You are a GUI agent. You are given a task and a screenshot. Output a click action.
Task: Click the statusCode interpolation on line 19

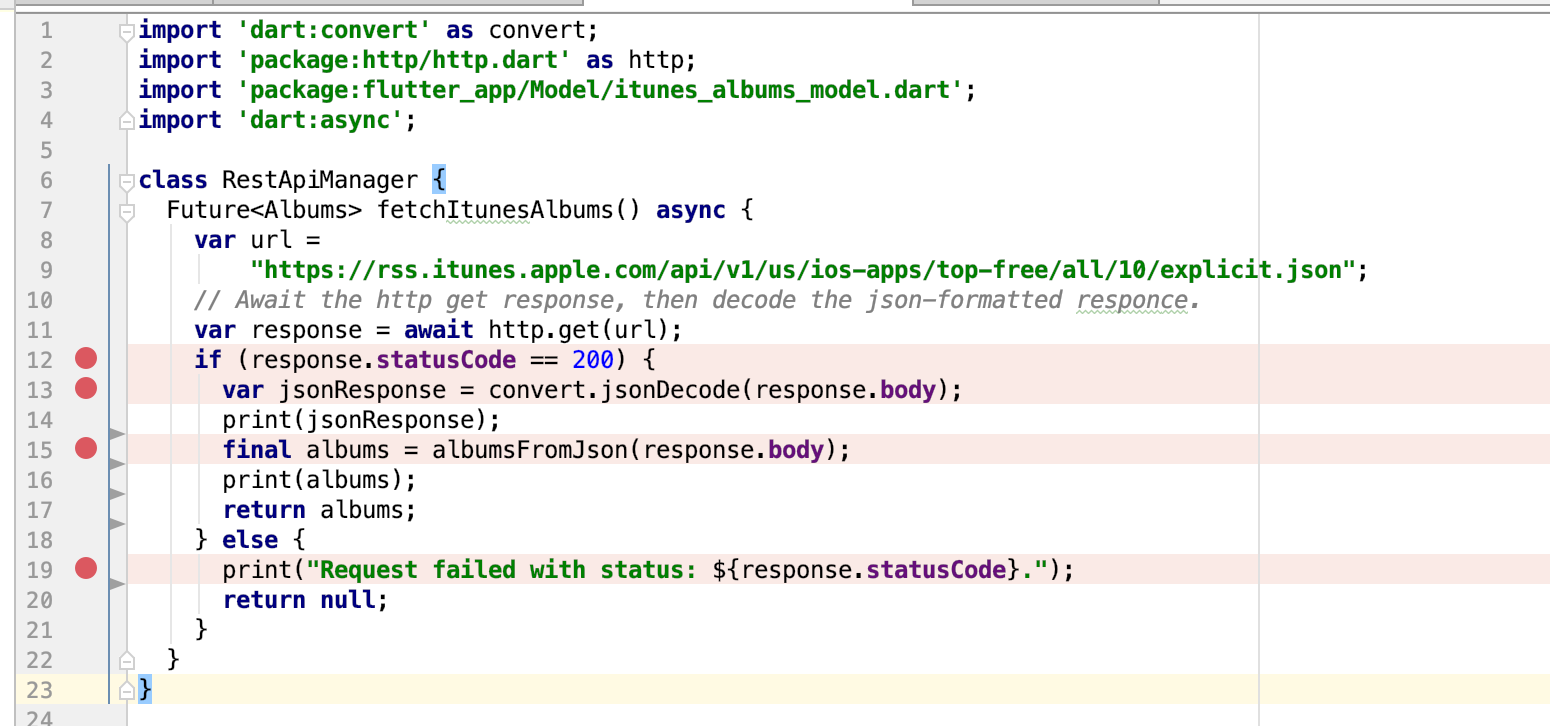coord(868,570)
